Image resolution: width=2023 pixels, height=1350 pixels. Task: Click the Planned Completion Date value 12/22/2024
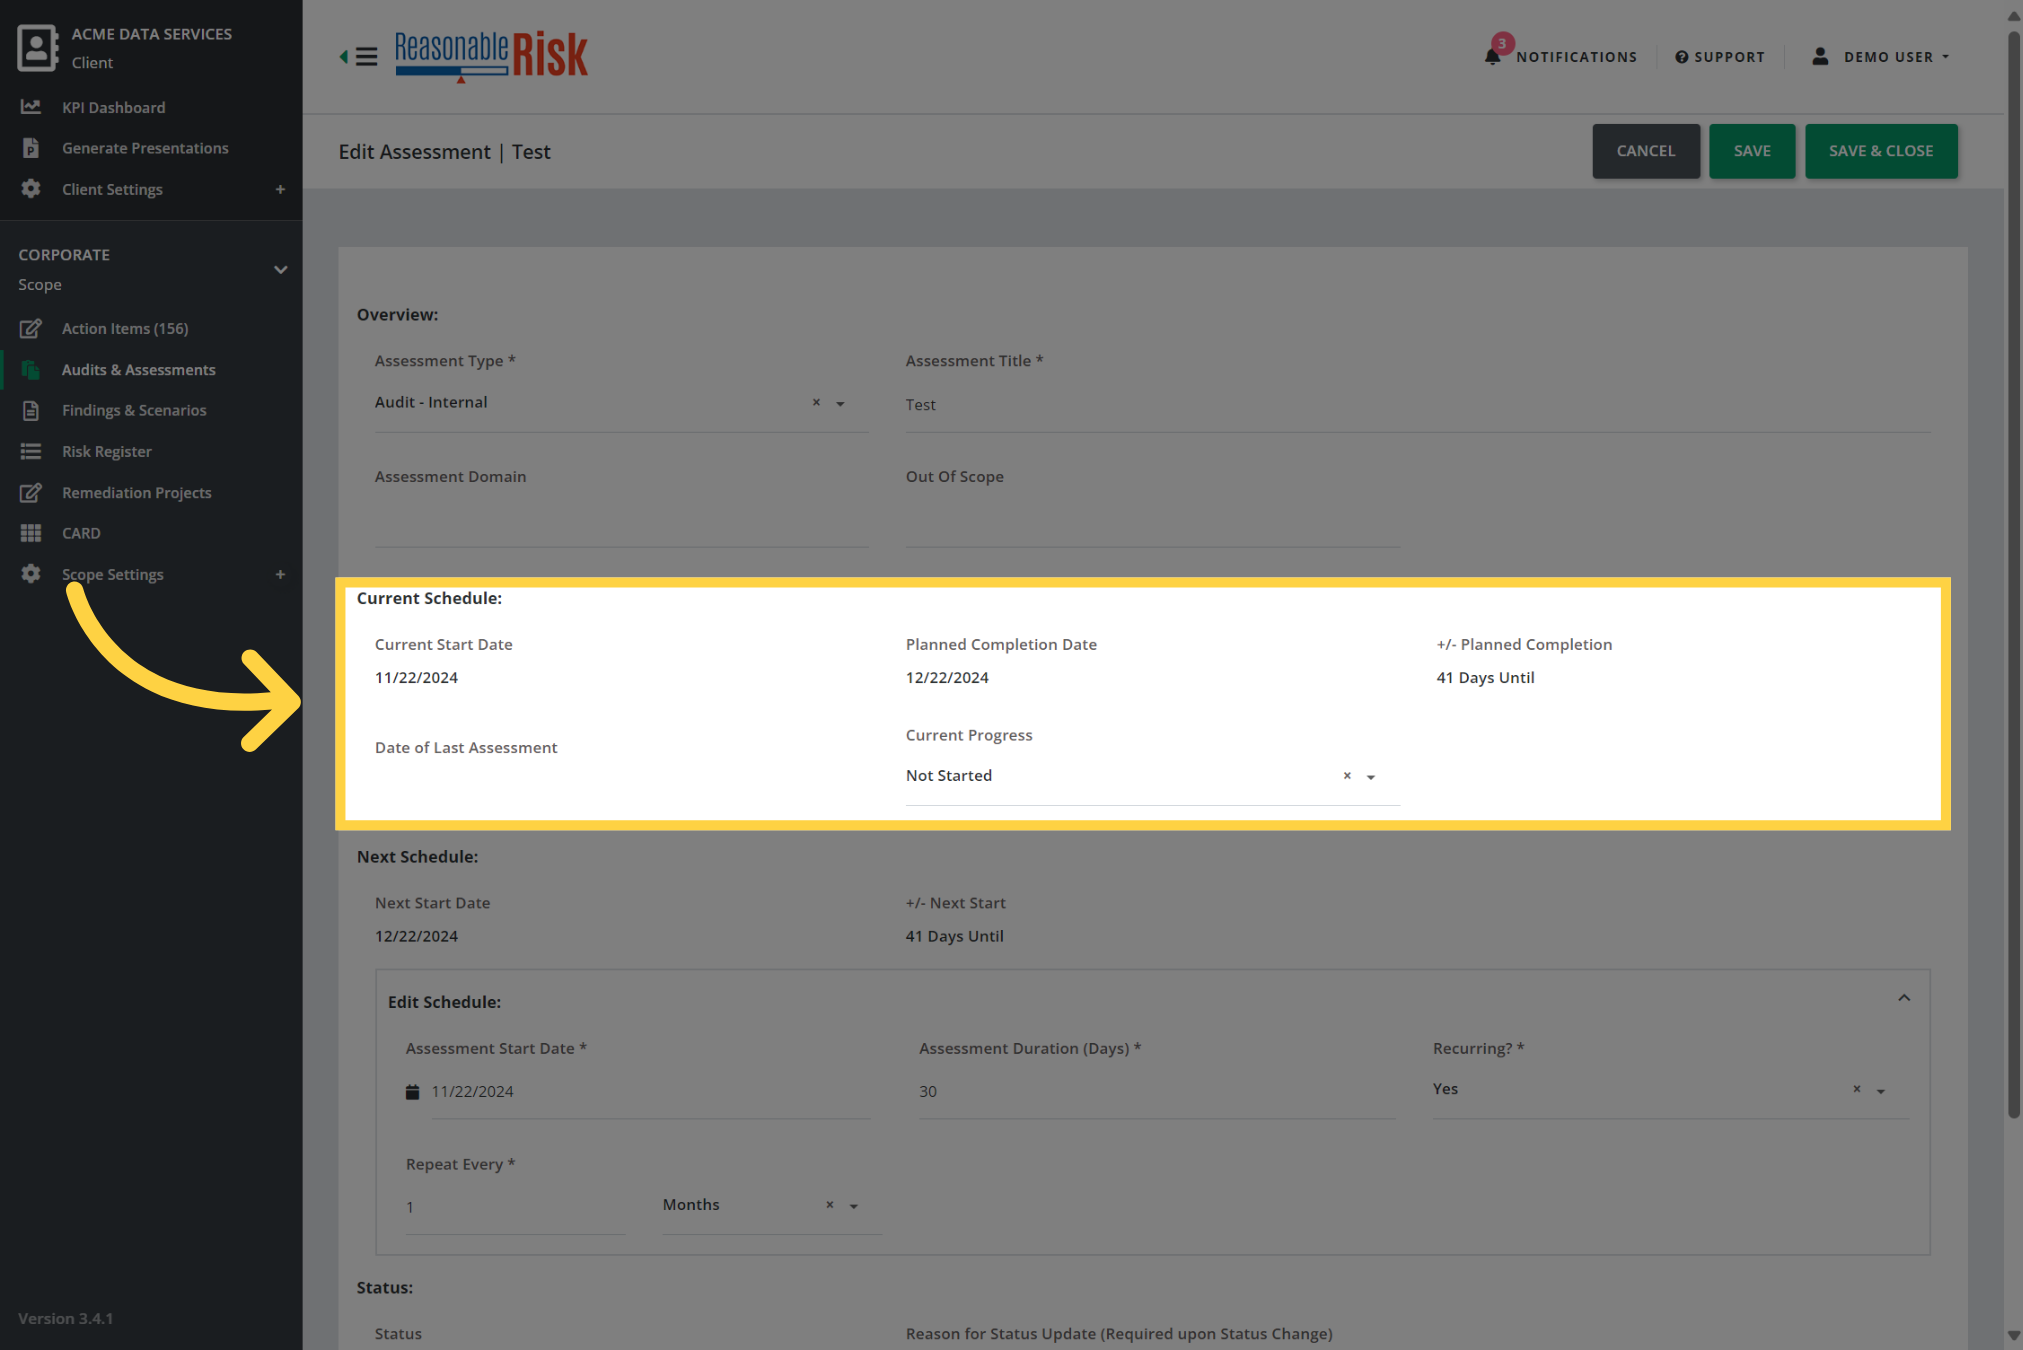click(x=947, y=678)
